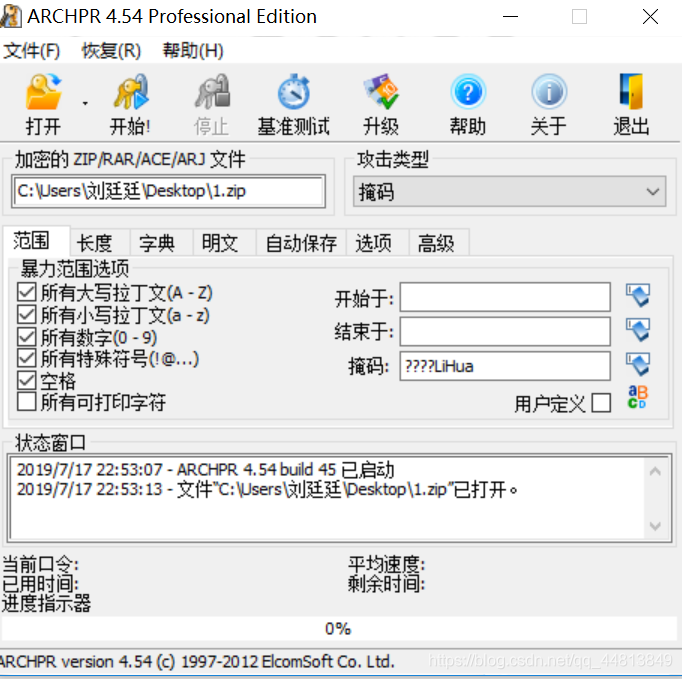Image resolution: width=682 pixels, height=679 pixels.
Task: Enable the 用户定义 checkbox
Action: [x=602, y=403]
